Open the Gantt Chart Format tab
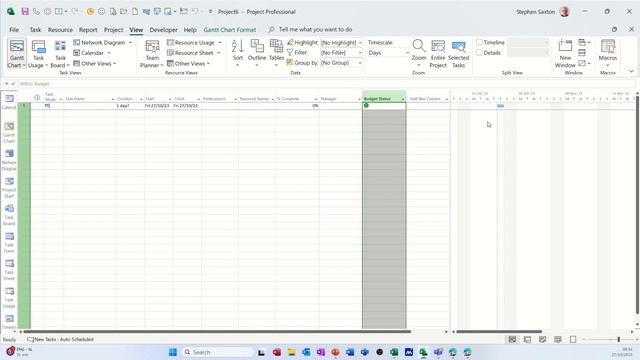The image size is (640, 360). [229, 29]
